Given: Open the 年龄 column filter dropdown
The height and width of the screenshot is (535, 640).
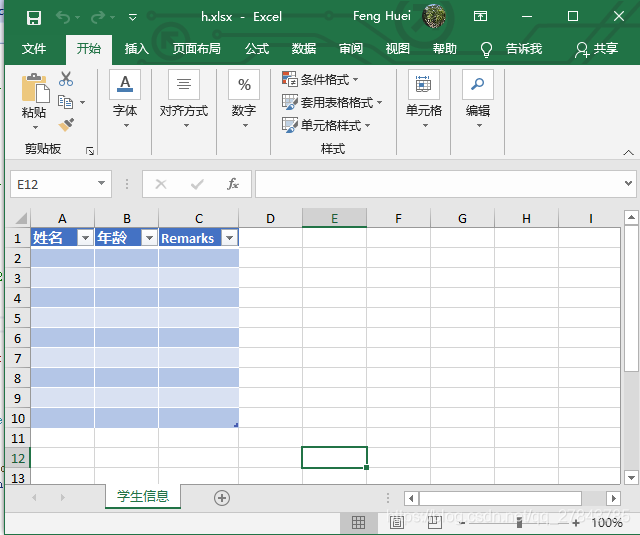Looking at the screenshot, I should 149,238.
